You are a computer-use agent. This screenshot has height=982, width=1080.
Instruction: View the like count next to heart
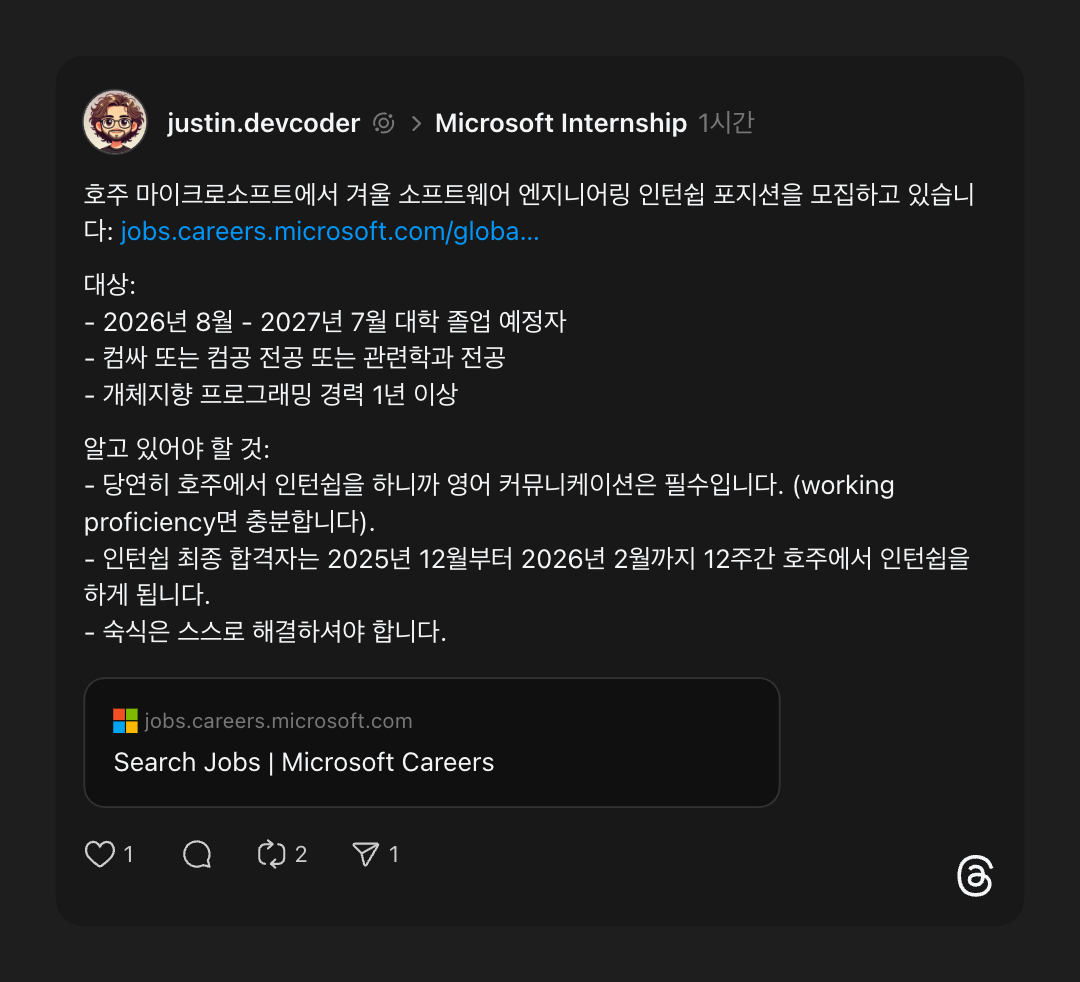point(128,855)
